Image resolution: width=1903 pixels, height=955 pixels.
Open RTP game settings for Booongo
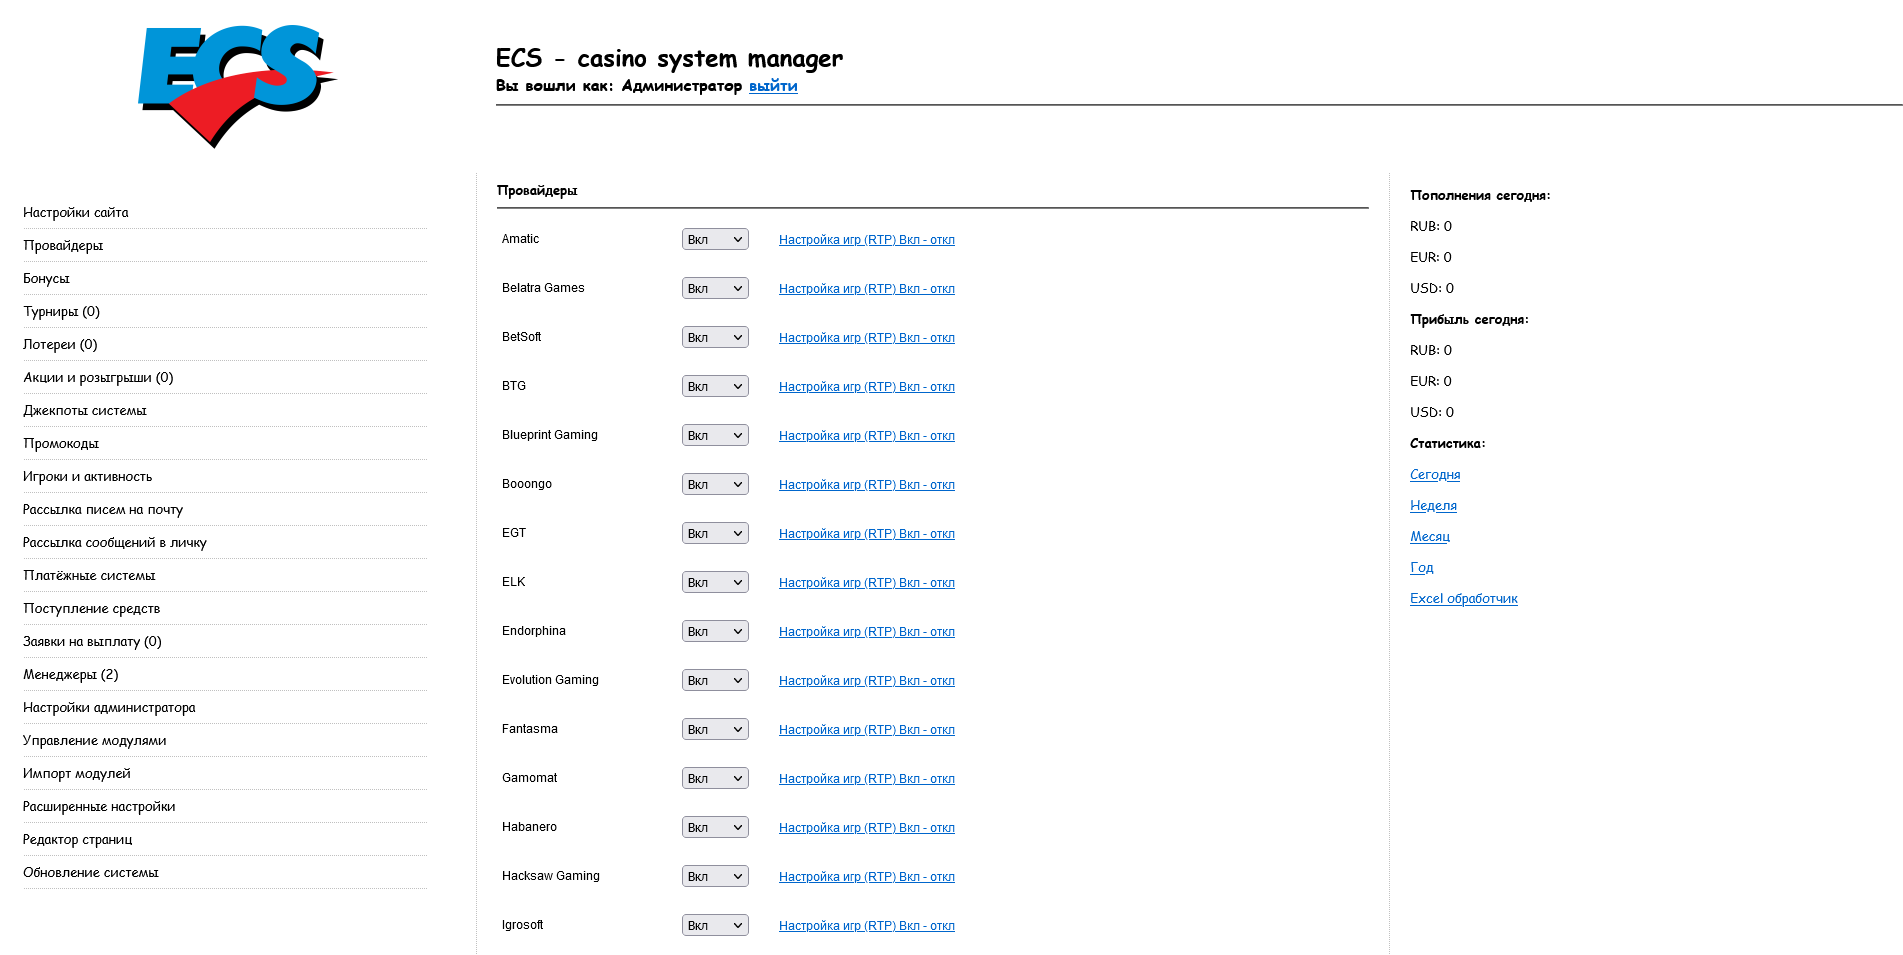[x=866, y=485]
